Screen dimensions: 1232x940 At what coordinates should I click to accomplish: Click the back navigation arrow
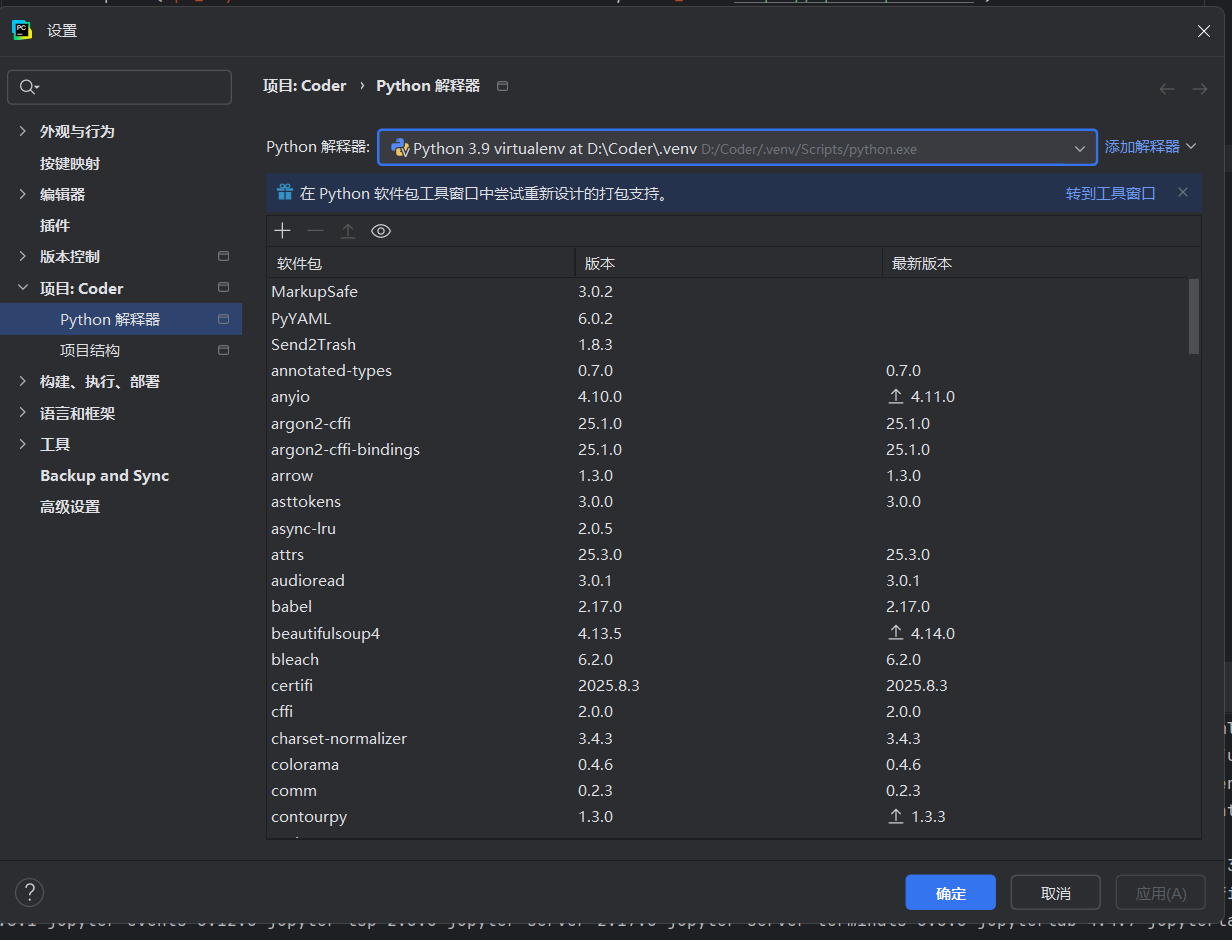[x=1167, y=89]
